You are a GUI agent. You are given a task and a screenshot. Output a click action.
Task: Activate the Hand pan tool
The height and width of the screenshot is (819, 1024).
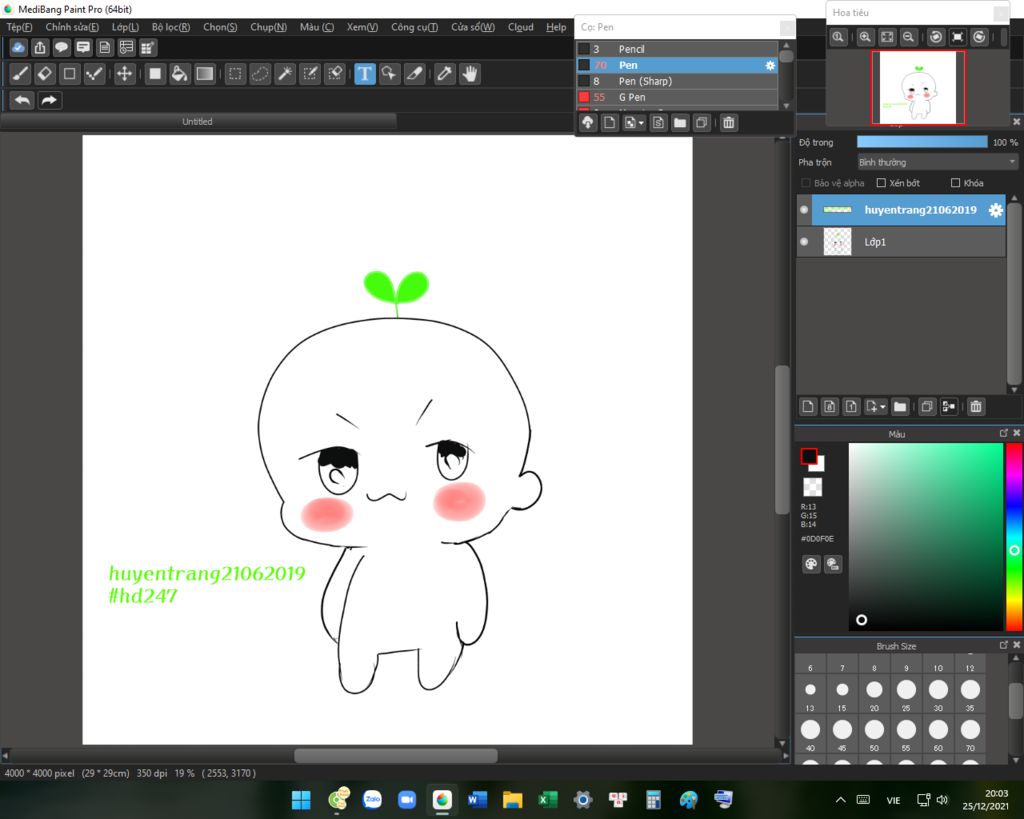coord(470,74)
